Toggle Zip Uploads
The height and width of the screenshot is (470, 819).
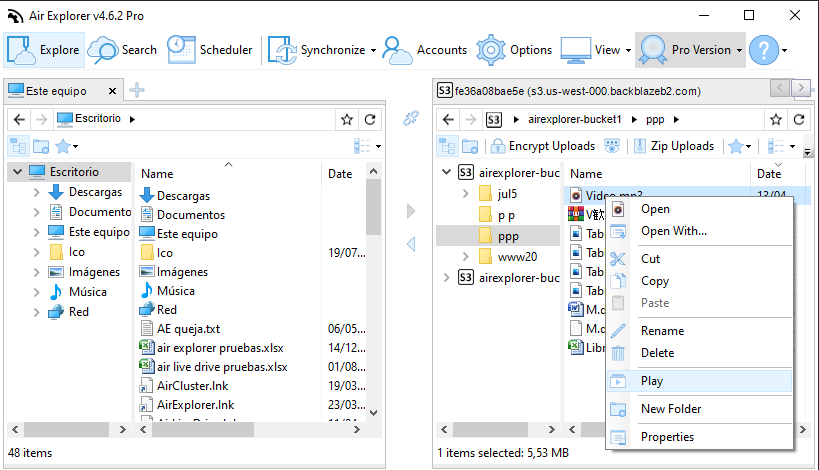click(x=674, y=146)
